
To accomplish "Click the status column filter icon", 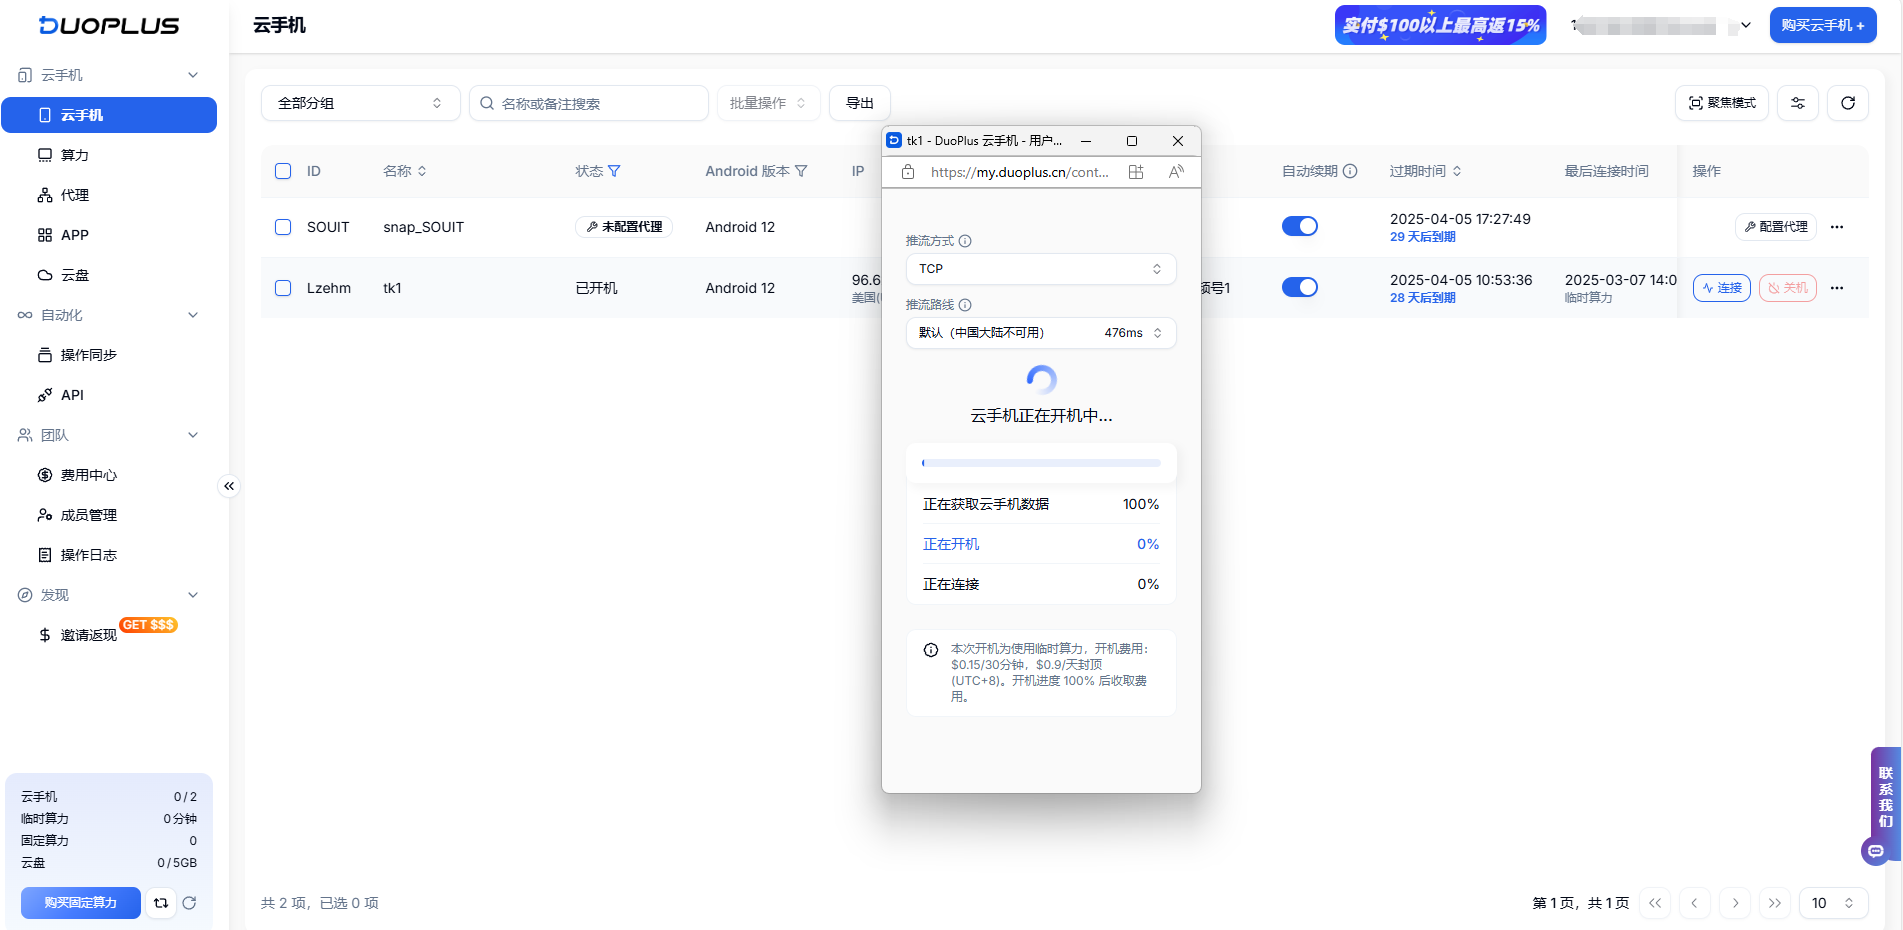I will click(x=614, y=171).
